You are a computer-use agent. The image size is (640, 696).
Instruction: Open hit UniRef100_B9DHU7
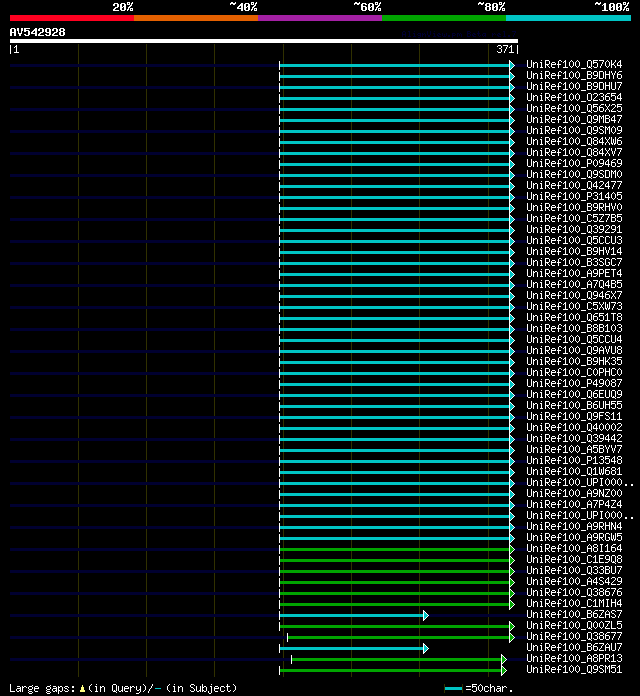574,86
